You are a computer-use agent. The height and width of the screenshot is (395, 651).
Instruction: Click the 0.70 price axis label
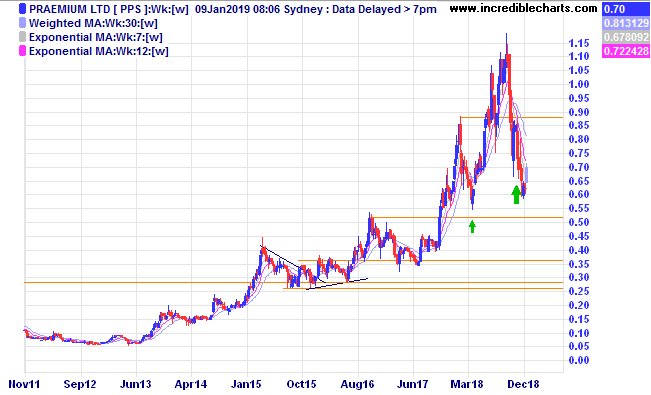click(579, 167)
